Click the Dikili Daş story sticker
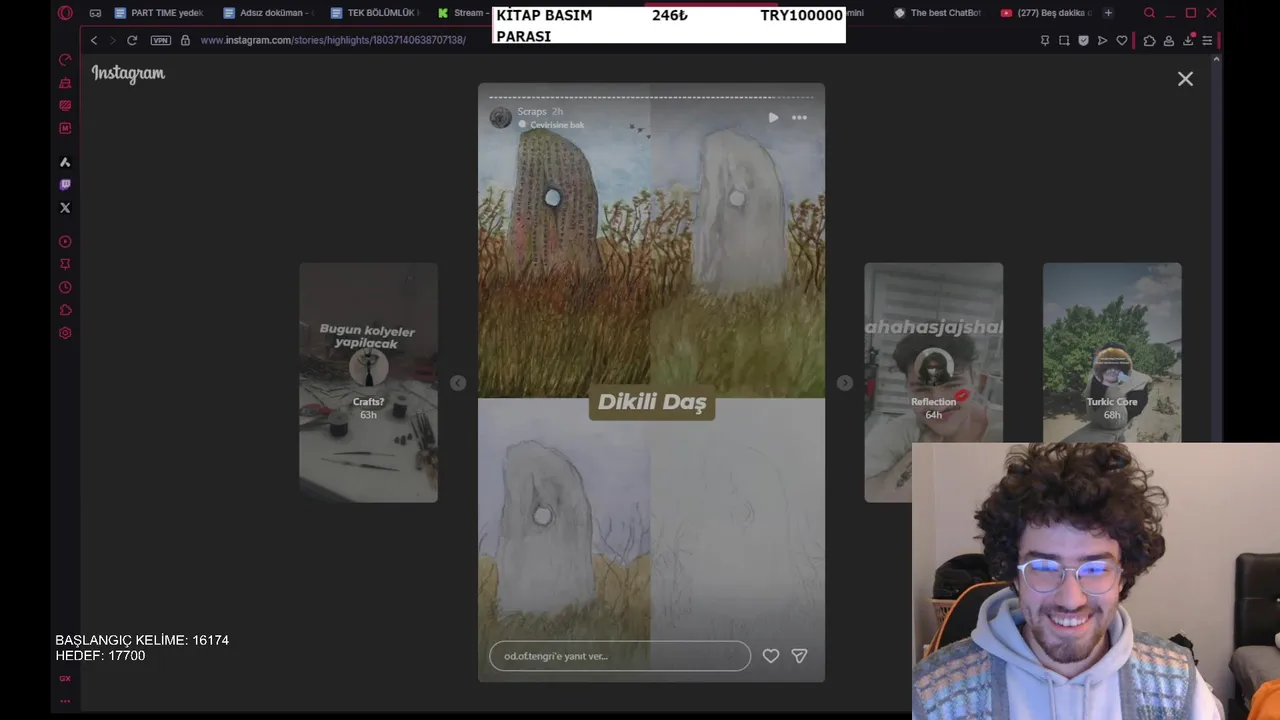This screenshot has height=720, width=1280. pos(652,402)
